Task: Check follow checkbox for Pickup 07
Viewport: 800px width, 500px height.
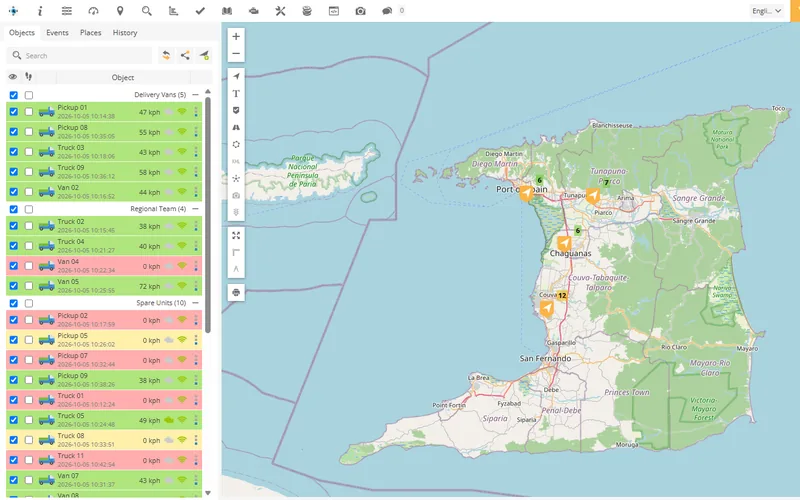Action: point(29,360)
